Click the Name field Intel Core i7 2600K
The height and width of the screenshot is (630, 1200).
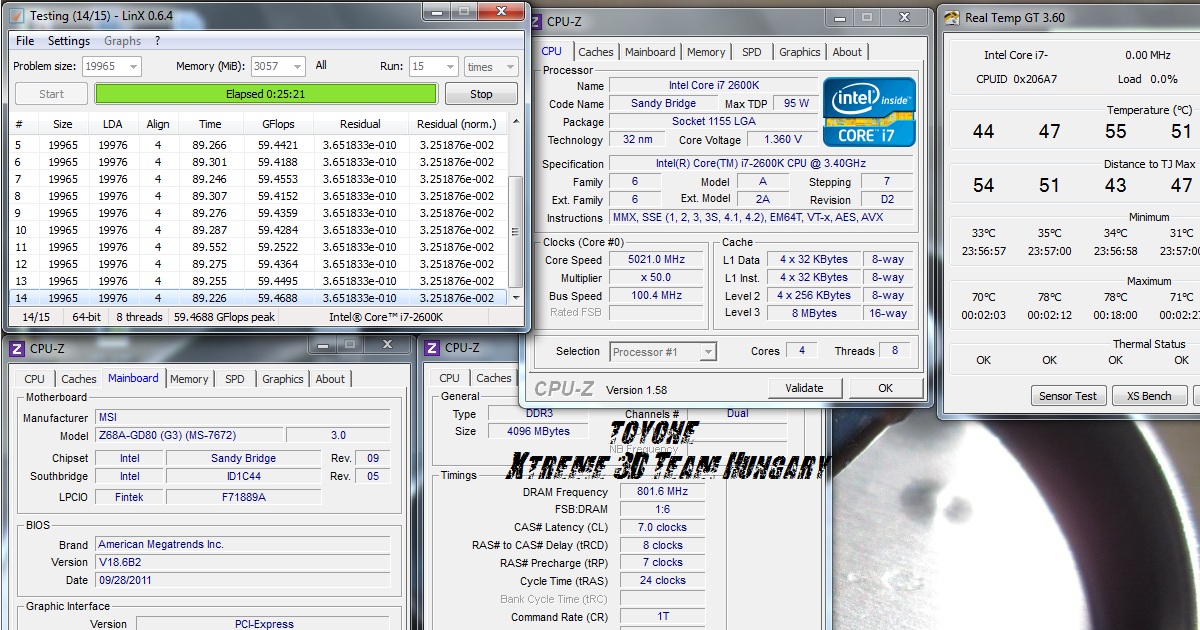[713, 86]
